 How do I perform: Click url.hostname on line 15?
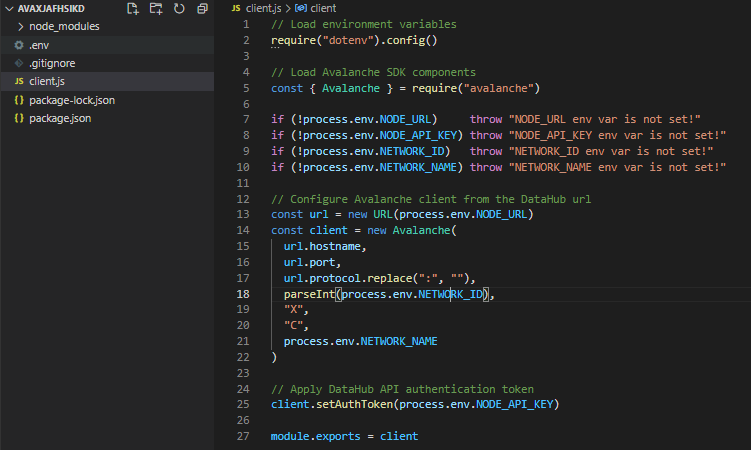click(x=322, y=246)
